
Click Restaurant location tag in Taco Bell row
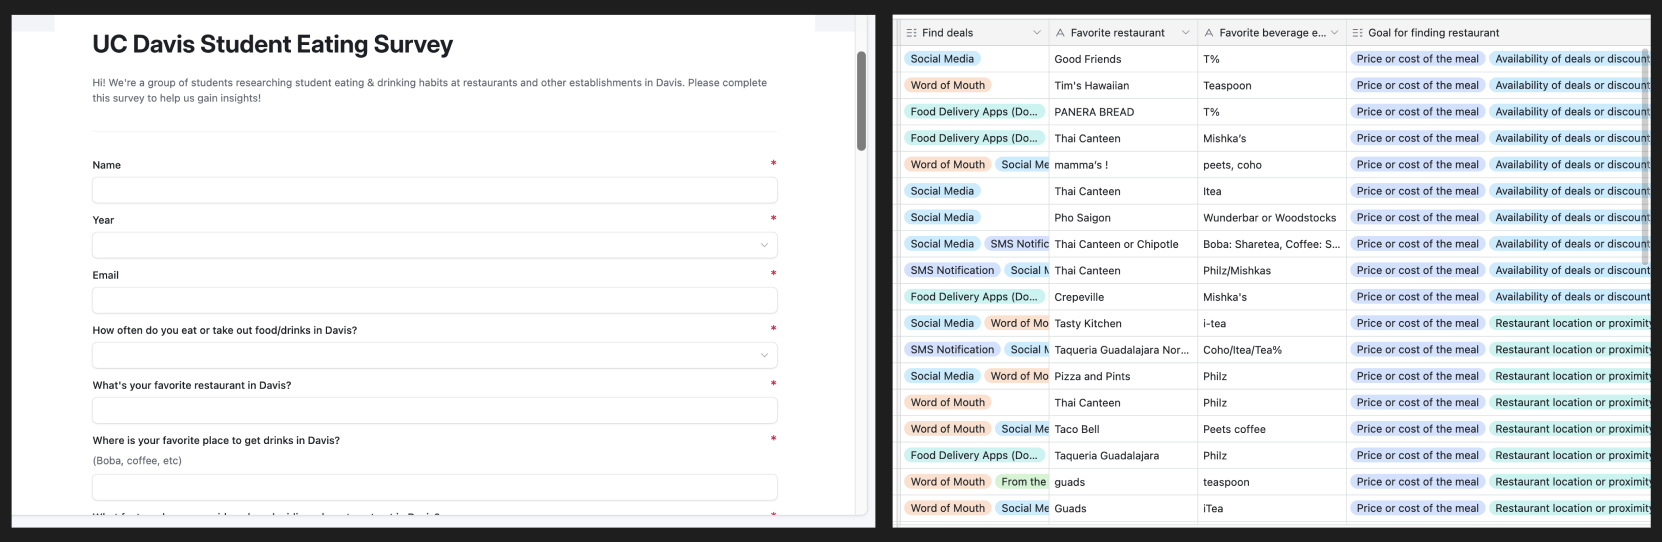[x=1569, y=429]
